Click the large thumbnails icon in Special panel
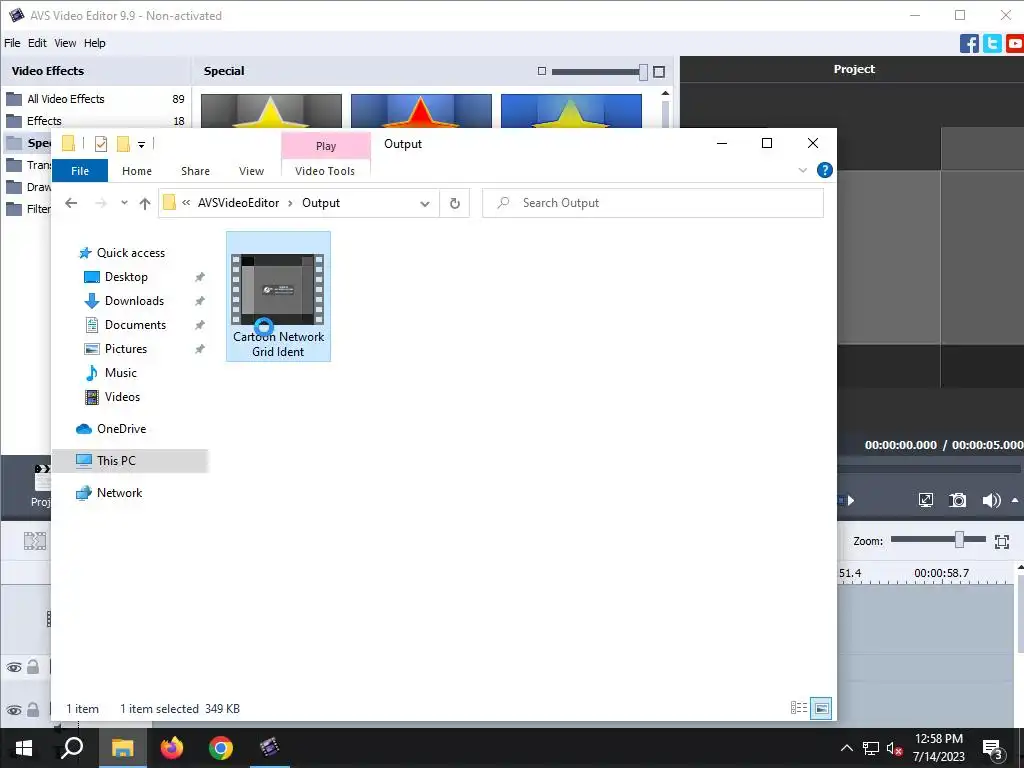1024x768 pixels. (659, 71)
